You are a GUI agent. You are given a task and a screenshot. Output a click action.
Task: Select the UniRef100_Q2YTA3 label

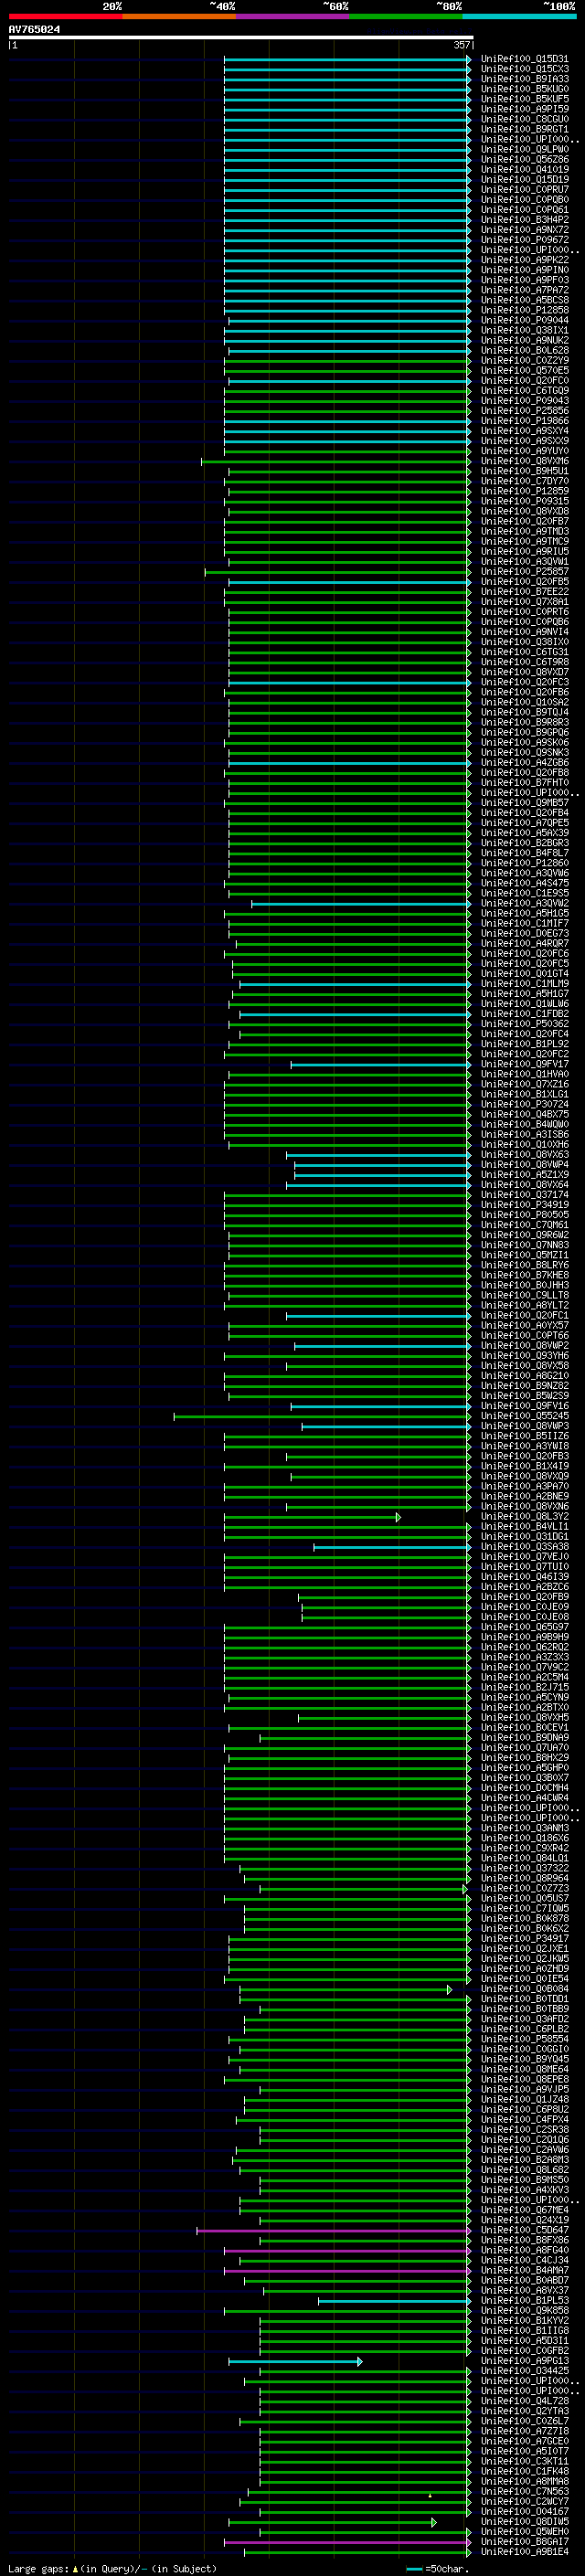[x=524, y=2411]
